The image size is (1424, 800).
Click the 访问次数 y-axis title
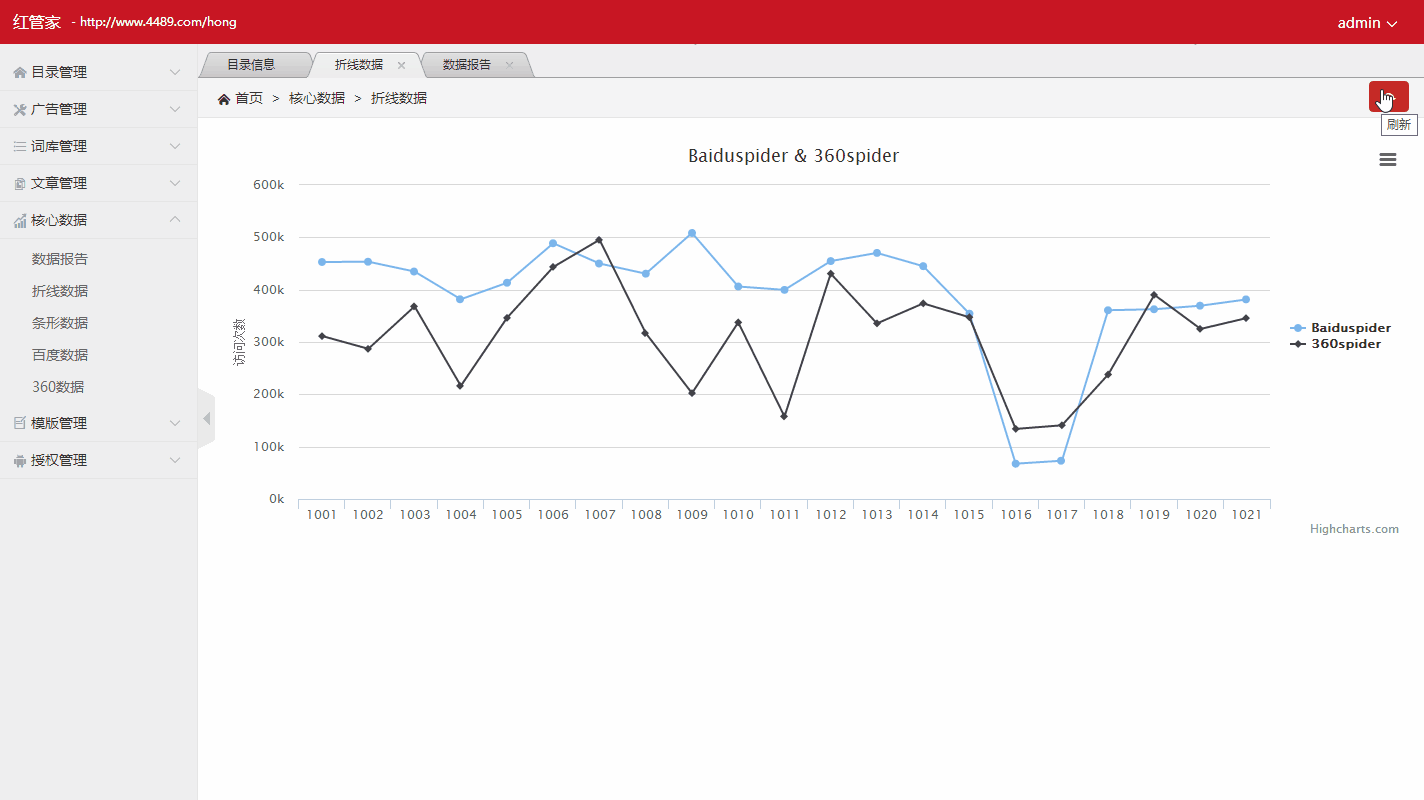tap(240, 342)
